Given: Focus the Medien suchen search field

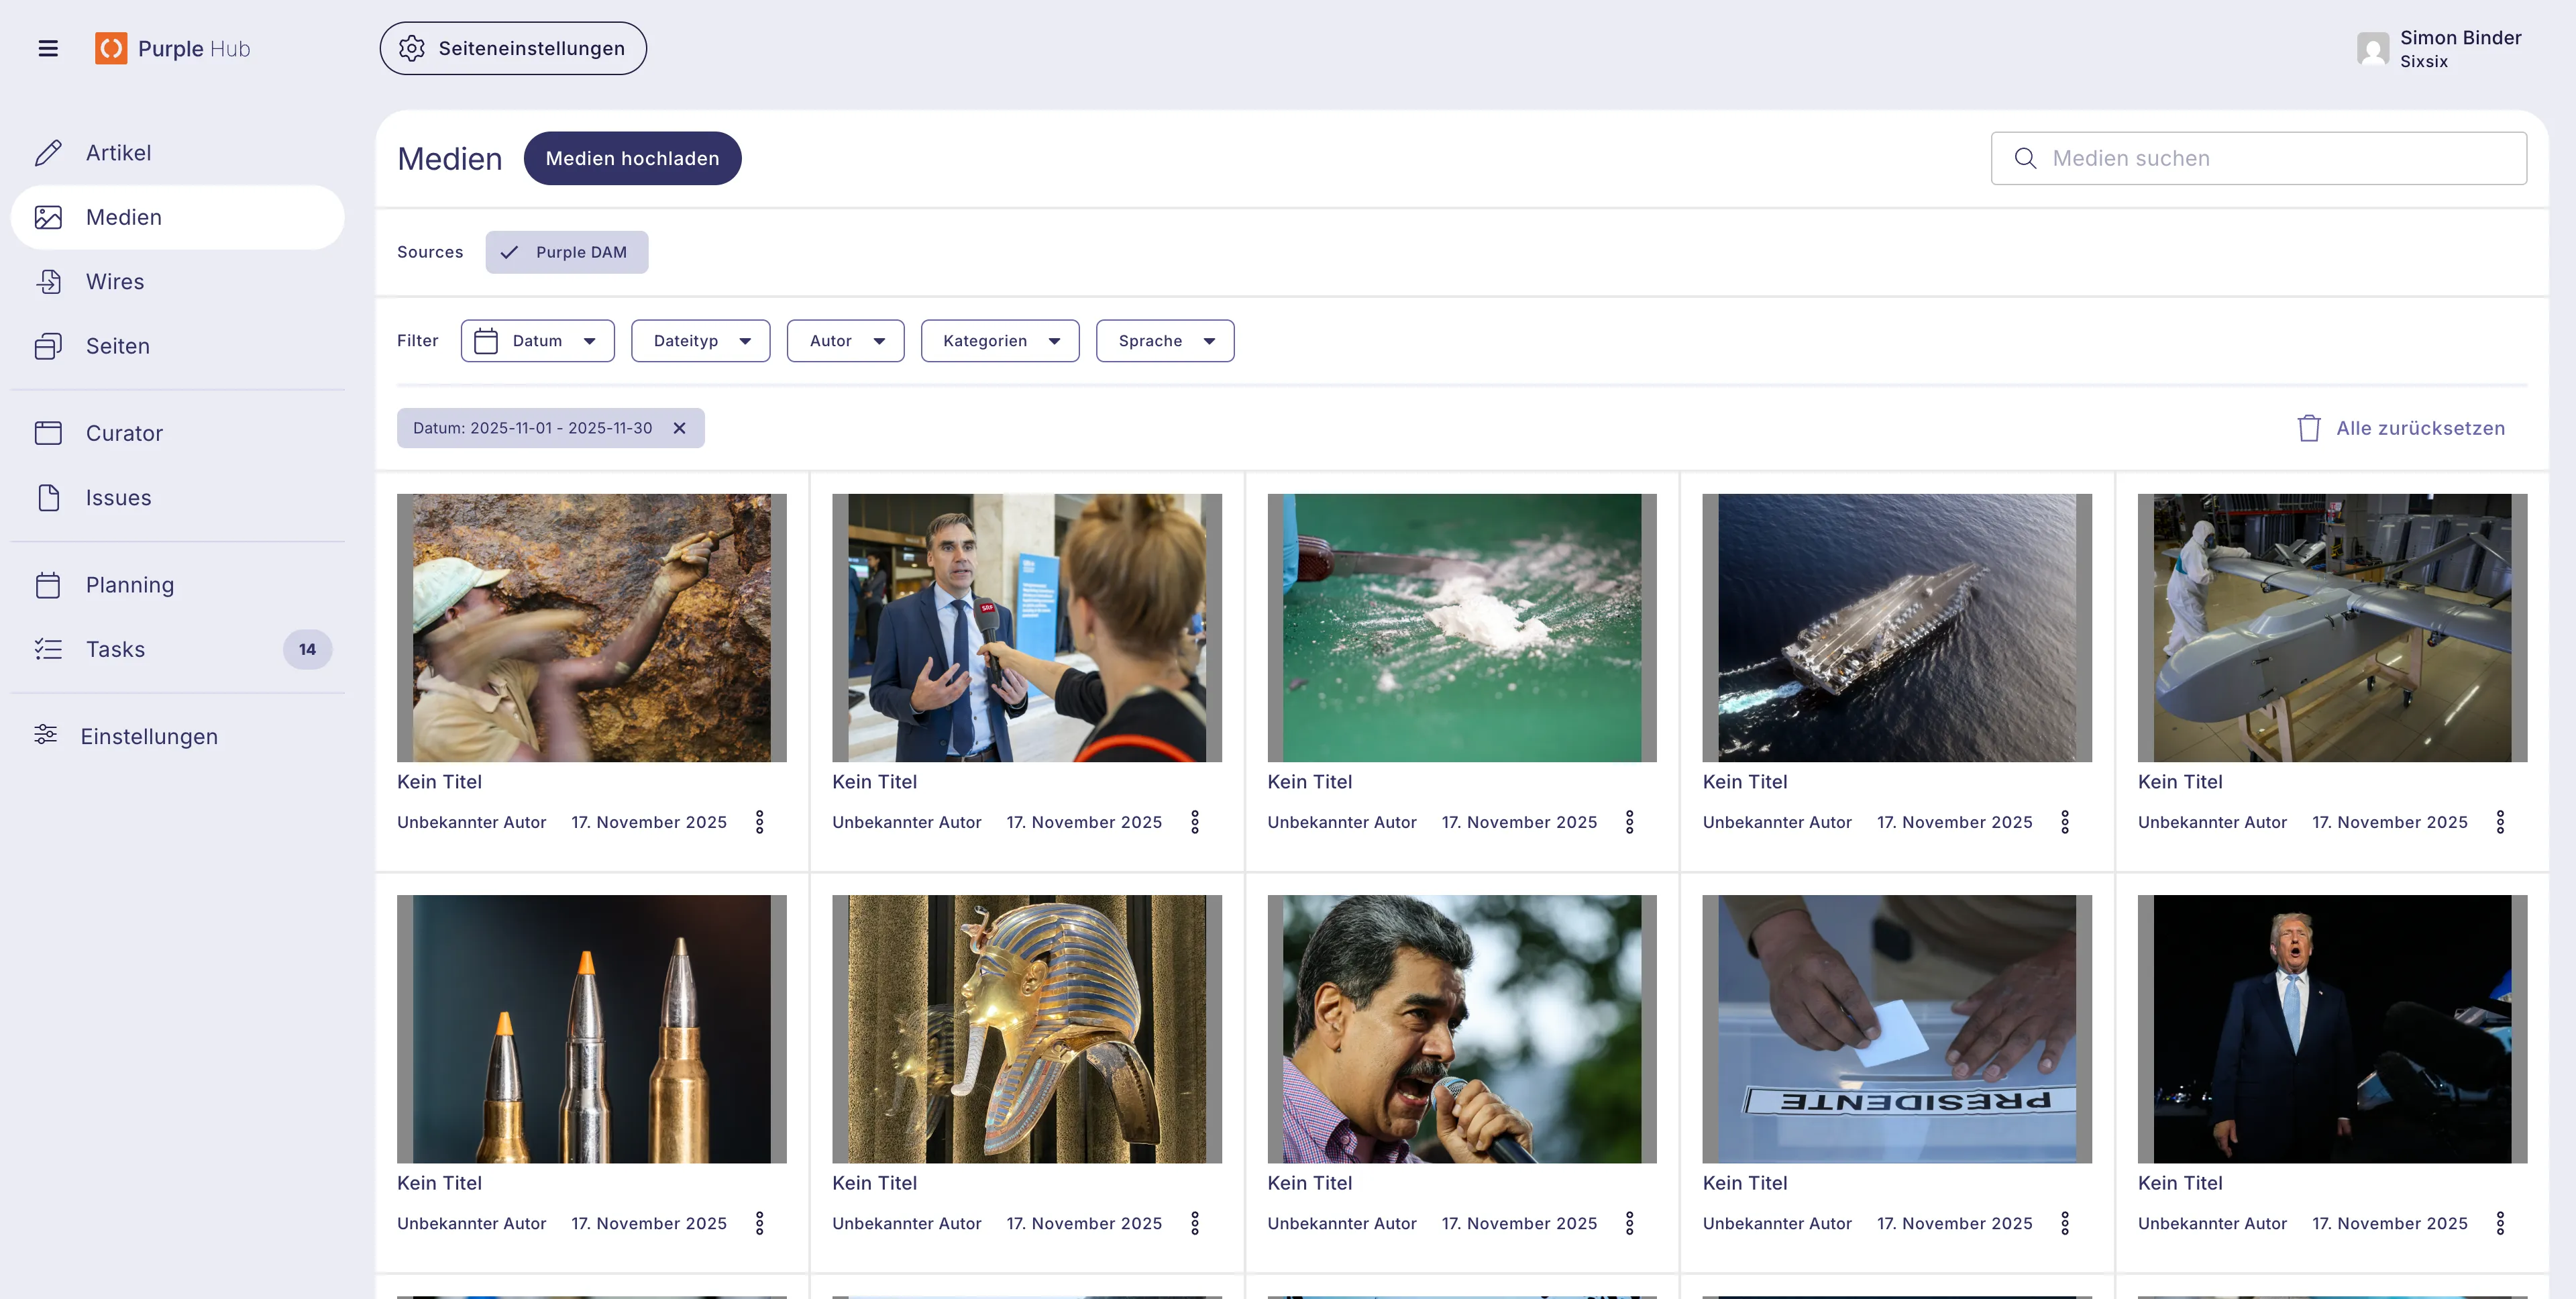Looking at the screenshot, I should [2259, 158].
